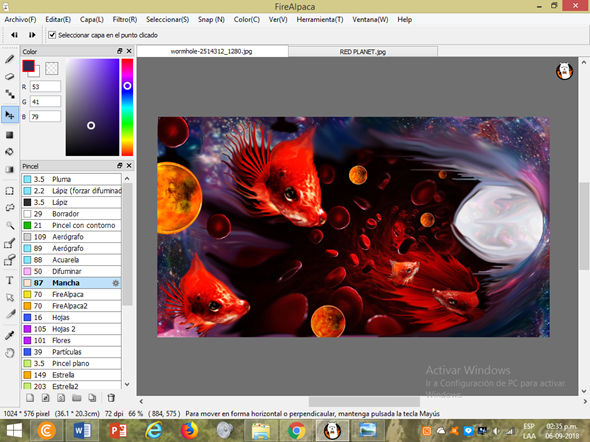Select the Borrador brush

click(x=71, y=214)
